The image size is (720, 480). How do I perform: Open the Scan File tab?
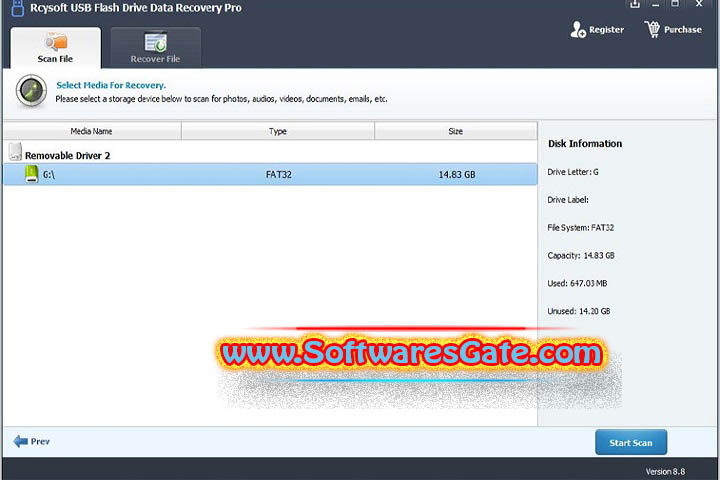tap(56, 48)
